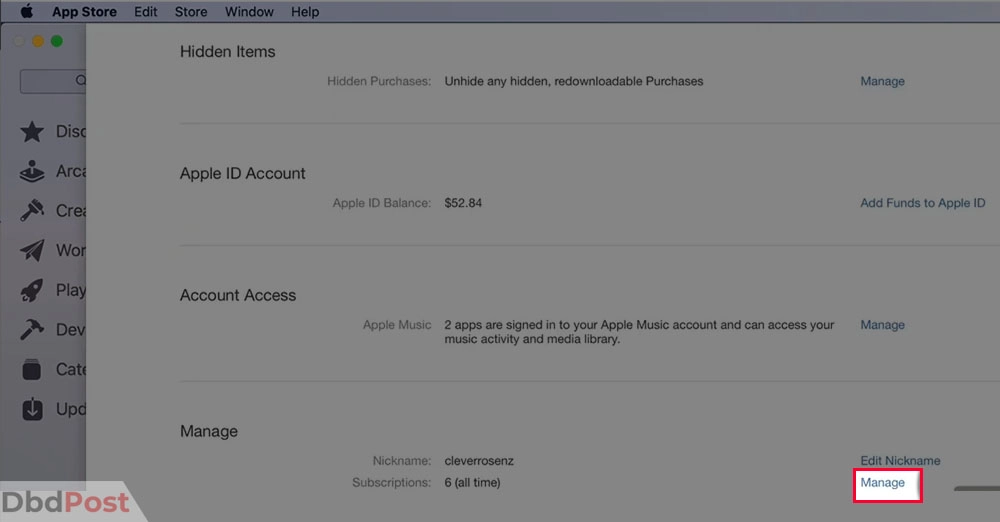This screenshot has width=1000, height=522.
Task: Click the Discover star icon in sidebar
Action: point(32,131)
